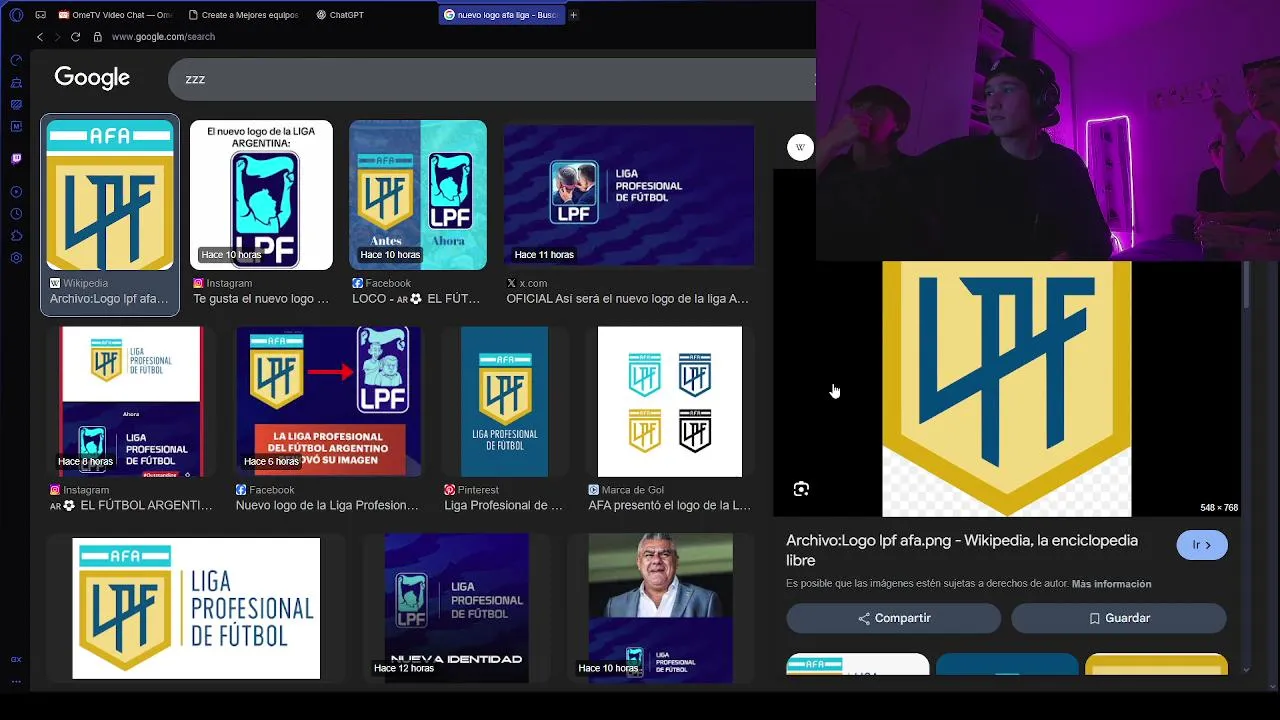1280x720 pixels.
Task: Click the padlock site info icon
Action: tap(97, 37)
